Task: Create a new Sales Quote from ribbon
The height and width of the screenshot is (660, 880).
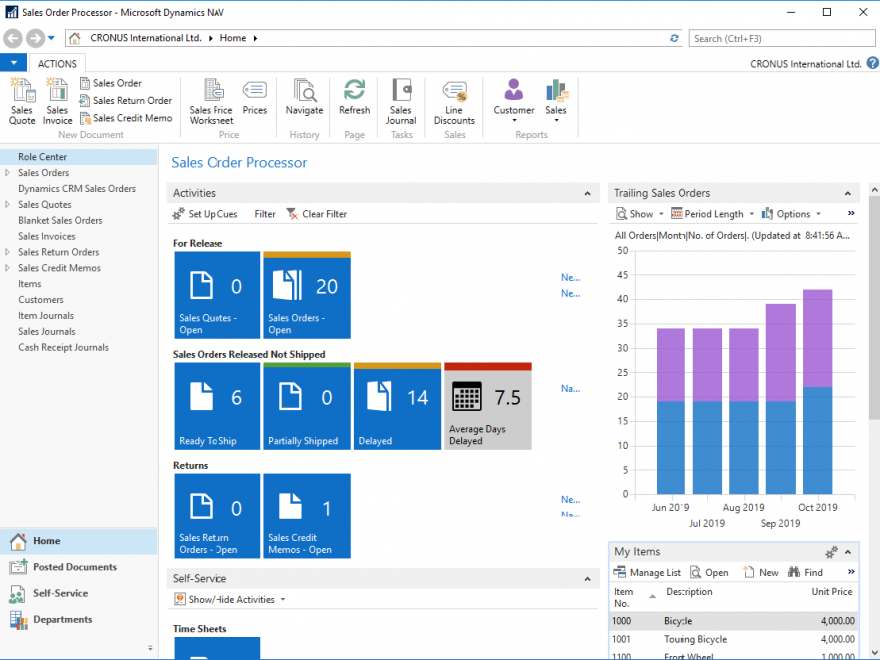Action: (22, 101)
